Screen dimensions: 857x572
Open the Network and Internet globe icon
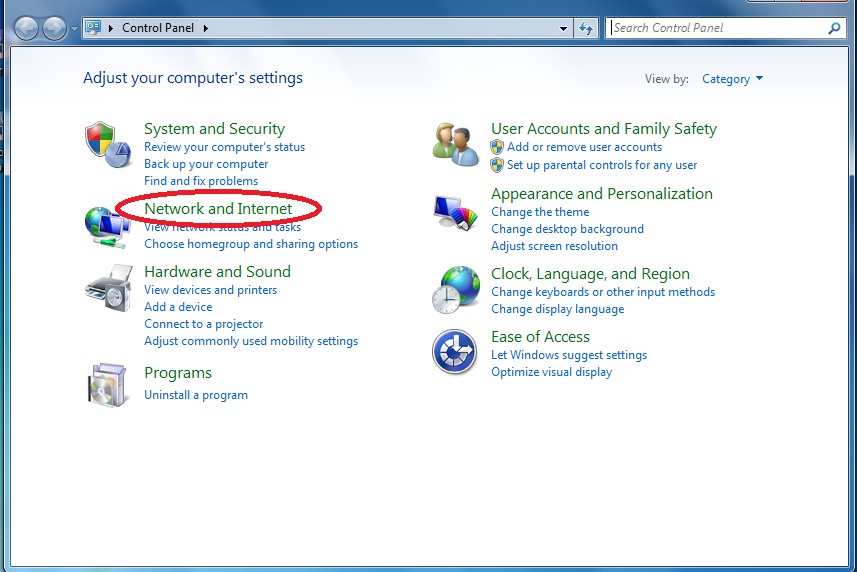(x=107, y=227)
